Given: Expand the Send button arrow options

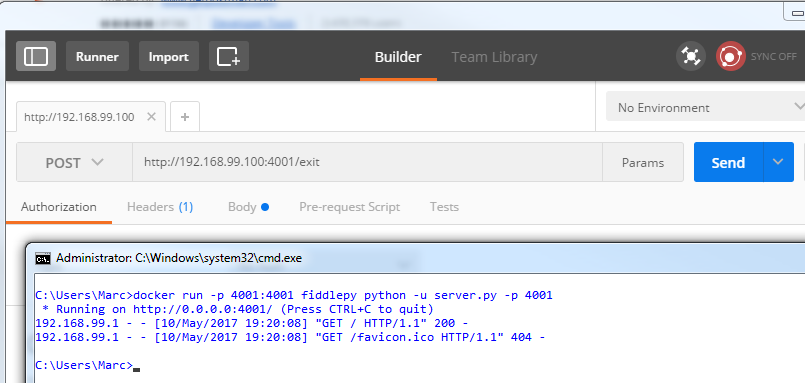Looking at the screenshot, I should click(x=778, y=162).
